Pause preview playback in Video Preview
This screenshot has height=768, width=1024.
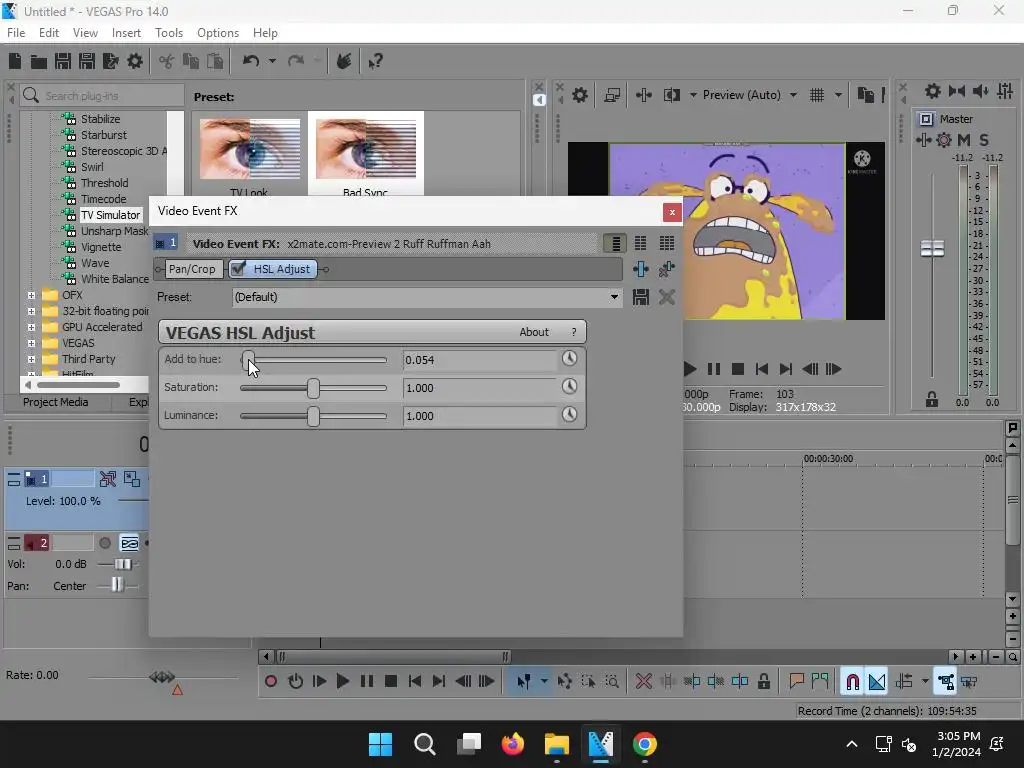click(714, 369)
